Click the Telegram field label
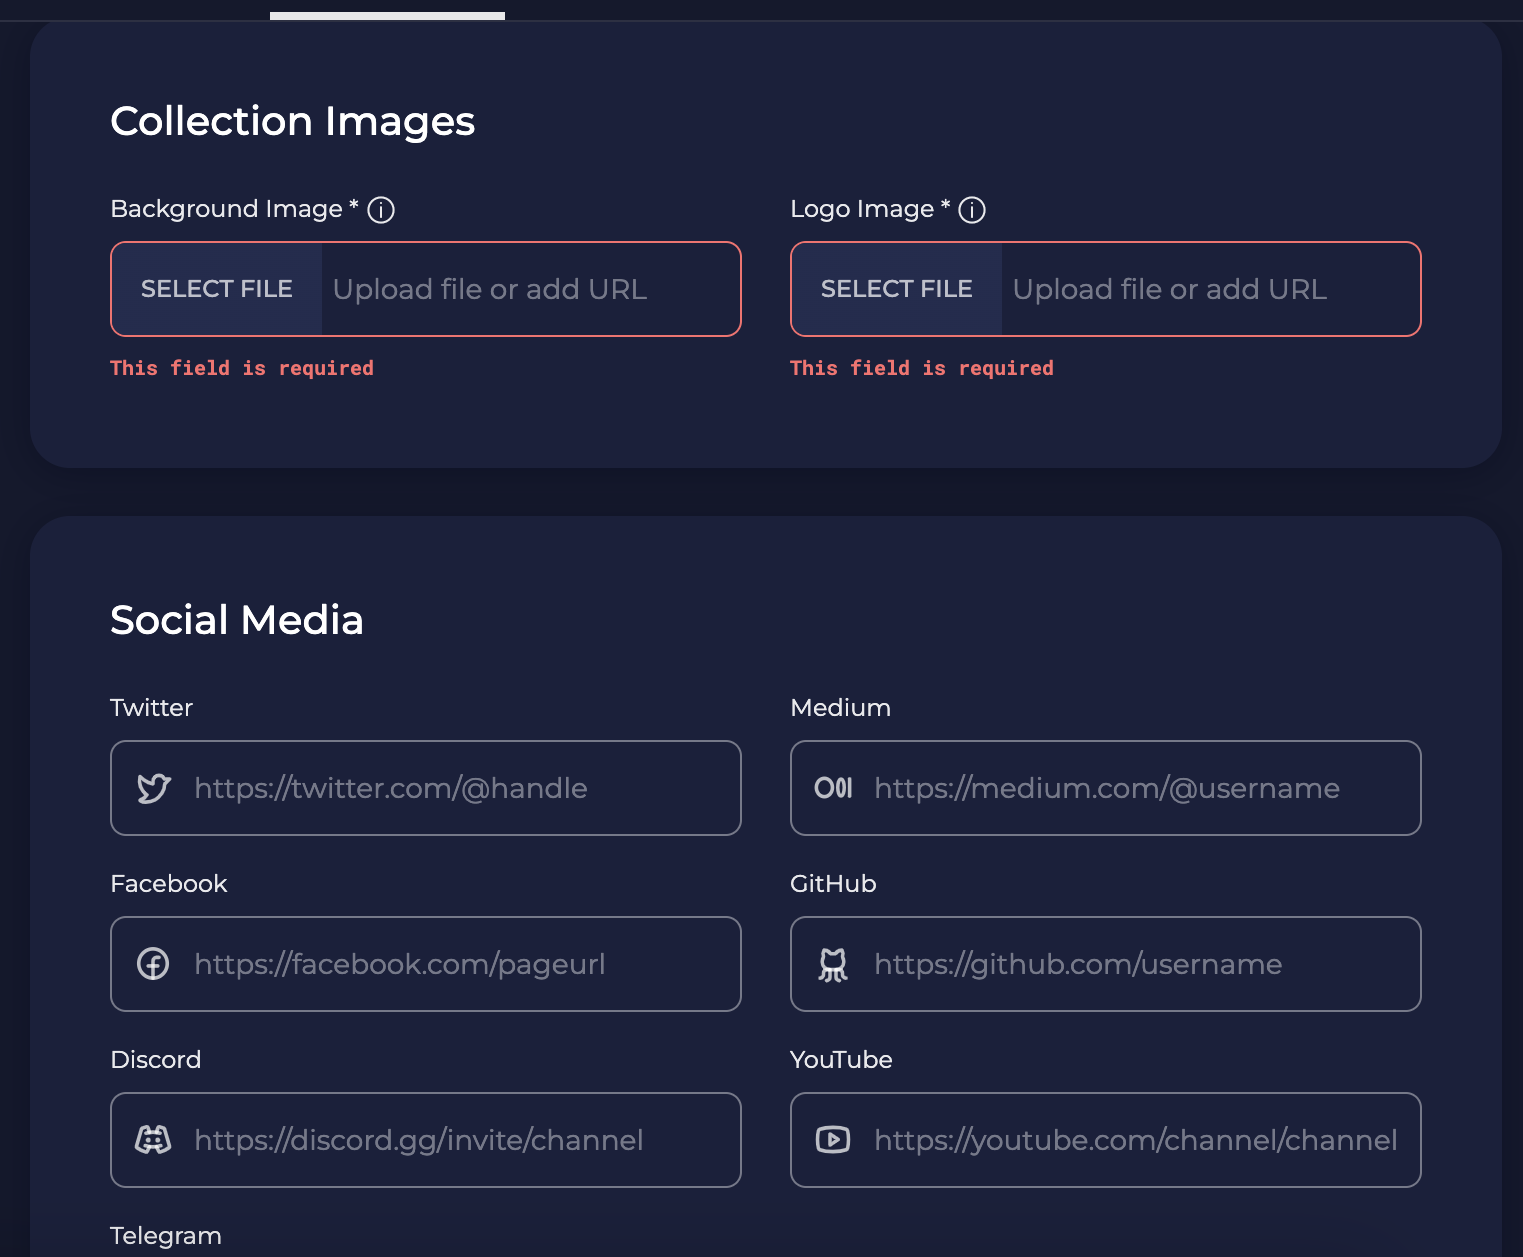The width and height of the screenshot is (1523, 1257). coord(166,1236)
